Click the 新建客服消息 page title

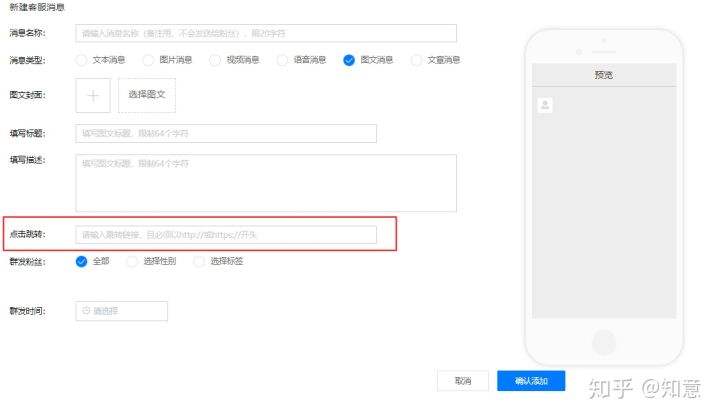[37, 7]
